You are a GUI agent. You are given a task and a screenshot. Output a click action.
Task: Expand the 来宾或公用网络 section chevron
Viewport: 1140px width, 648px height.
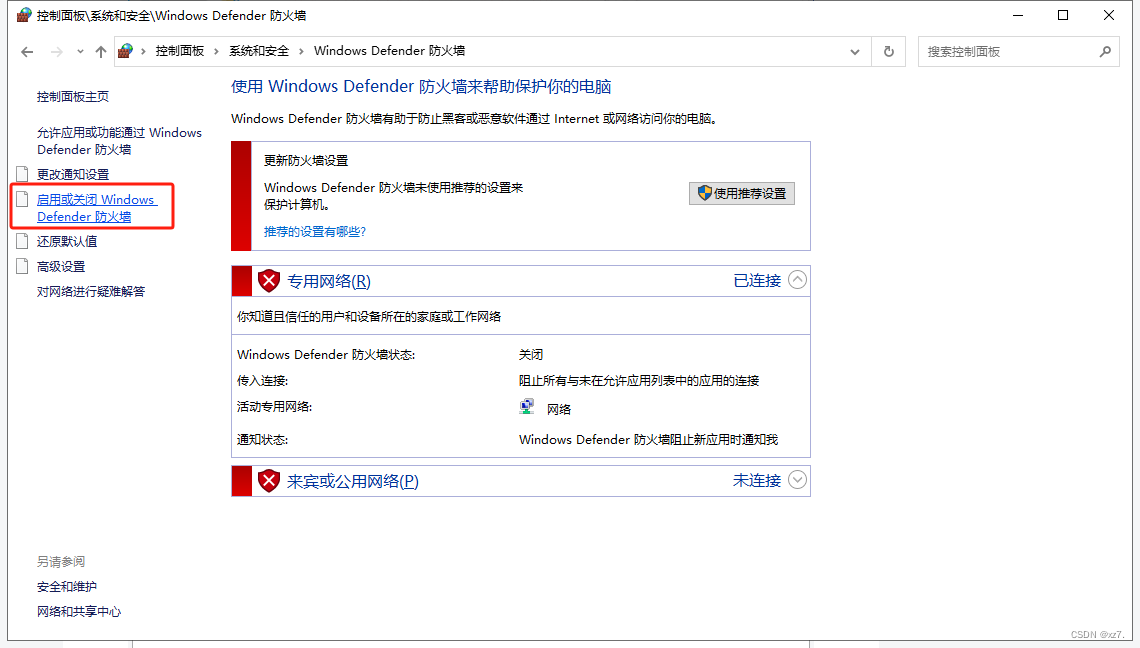tap(798, 480)
